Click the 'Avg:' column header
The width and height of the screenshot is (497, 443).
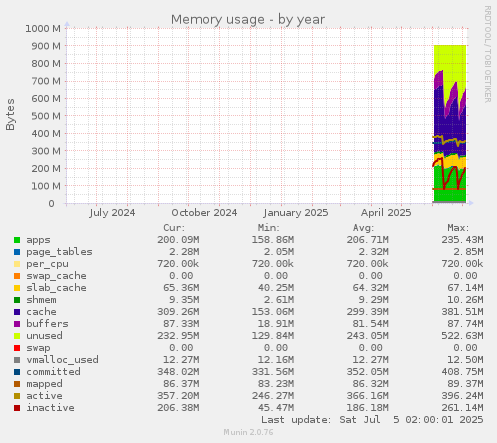pos(363,228)
